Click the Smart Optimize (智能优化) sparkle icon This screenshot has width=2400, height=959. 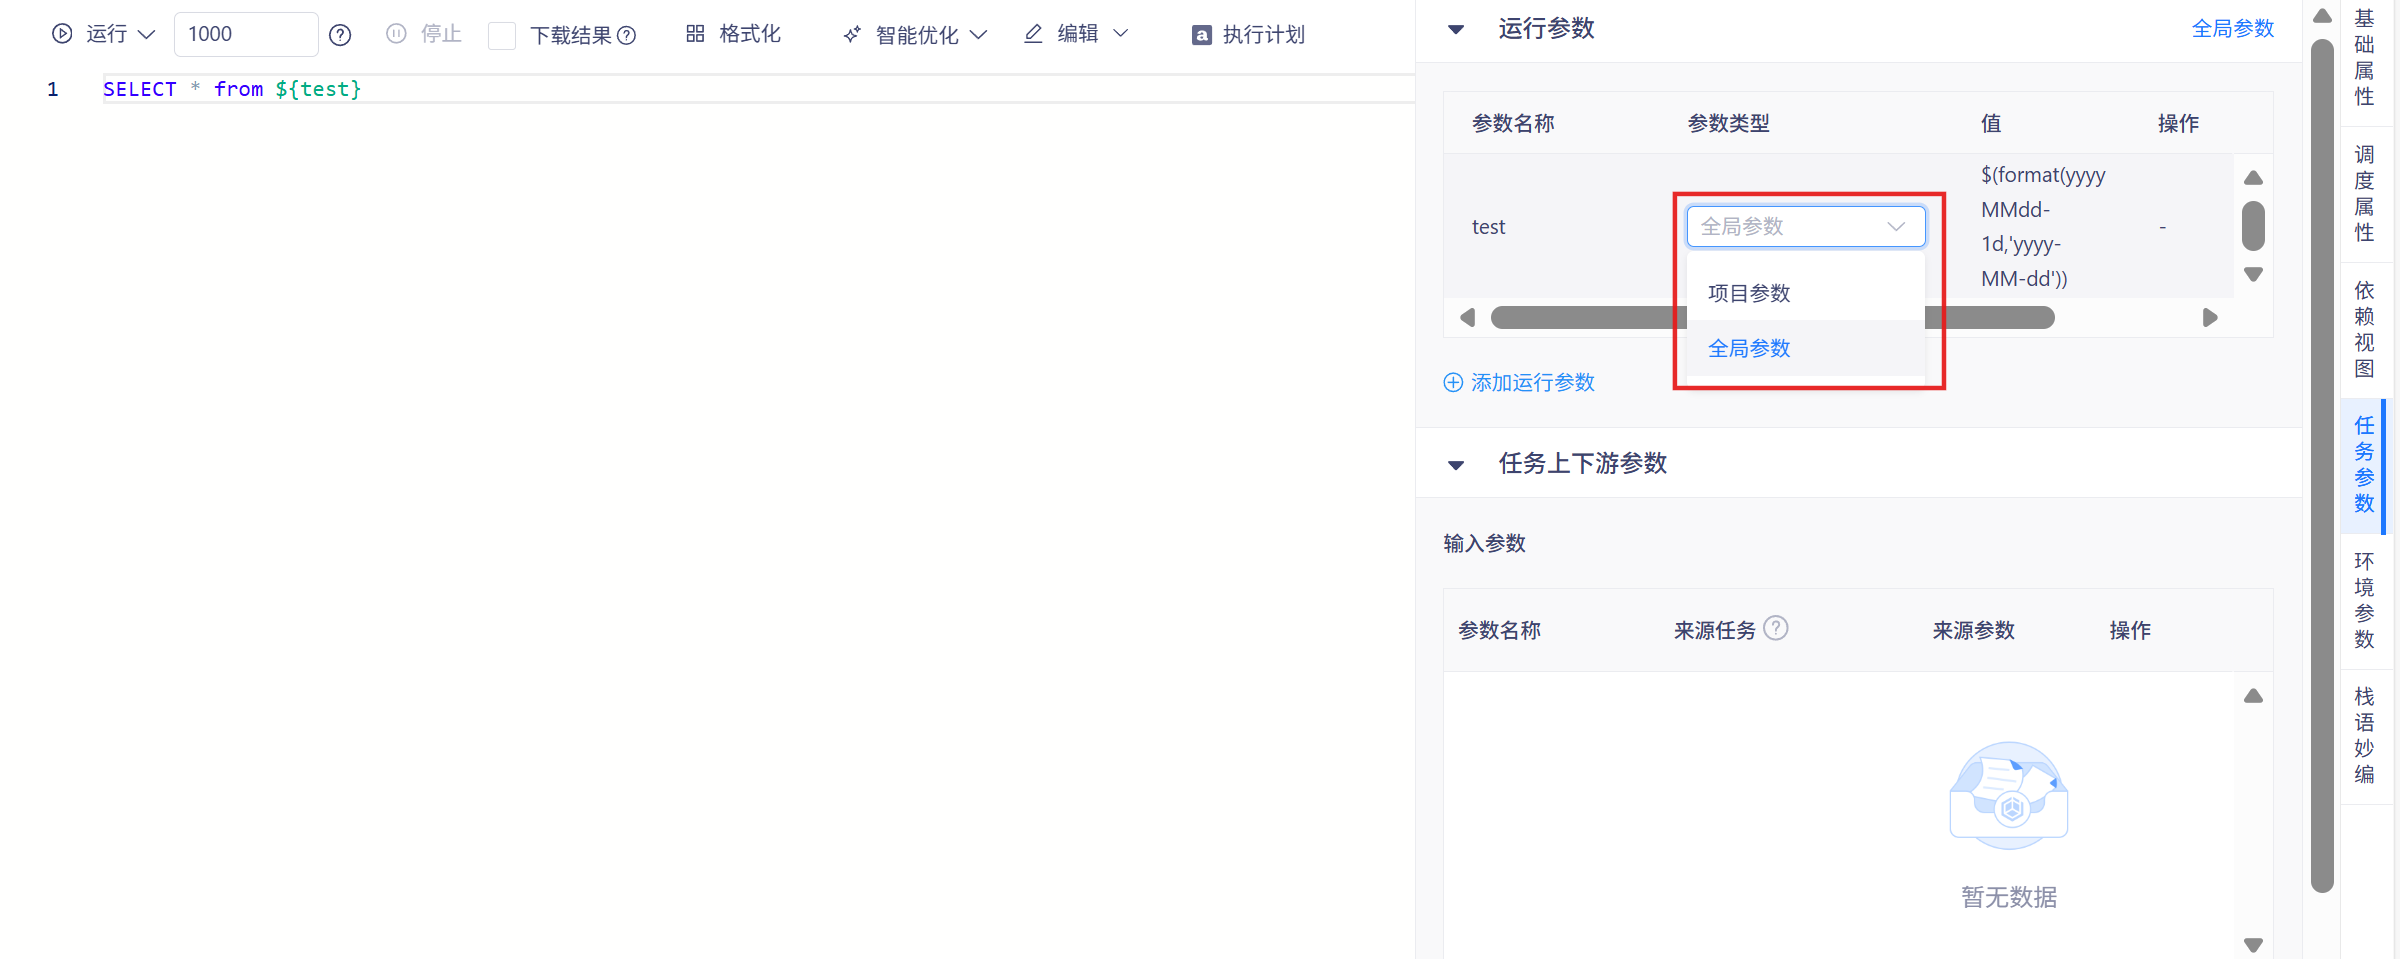[852, 35]
